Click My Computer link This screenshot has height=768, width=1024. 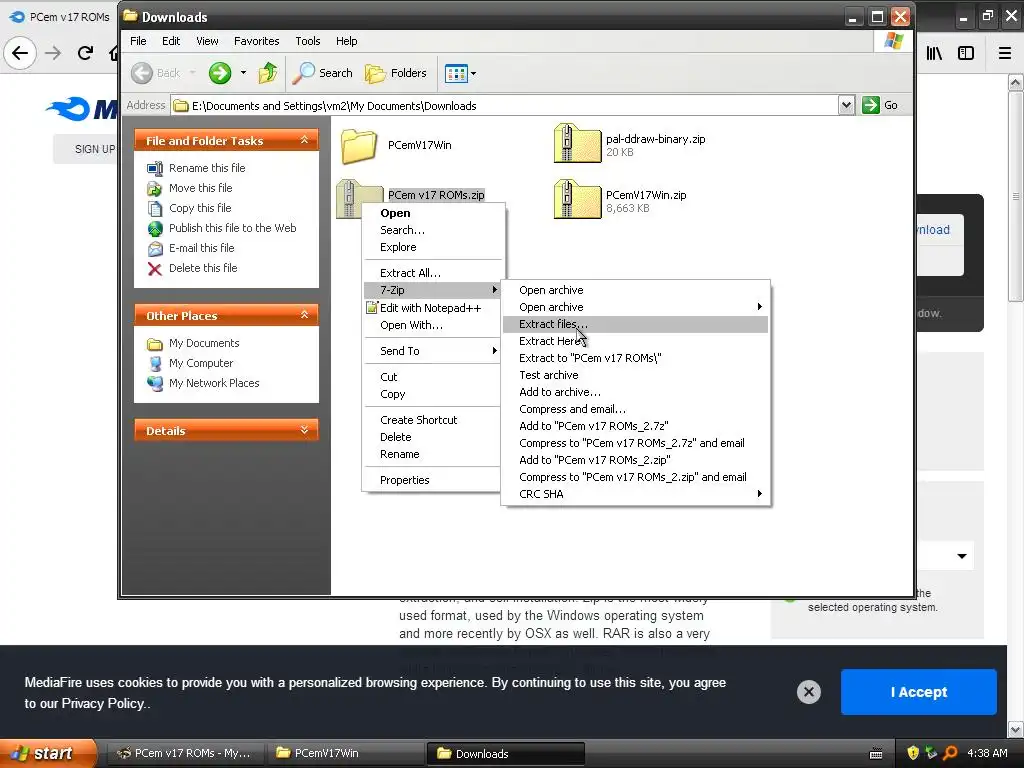pyautogui.click(x=201, y=364)
